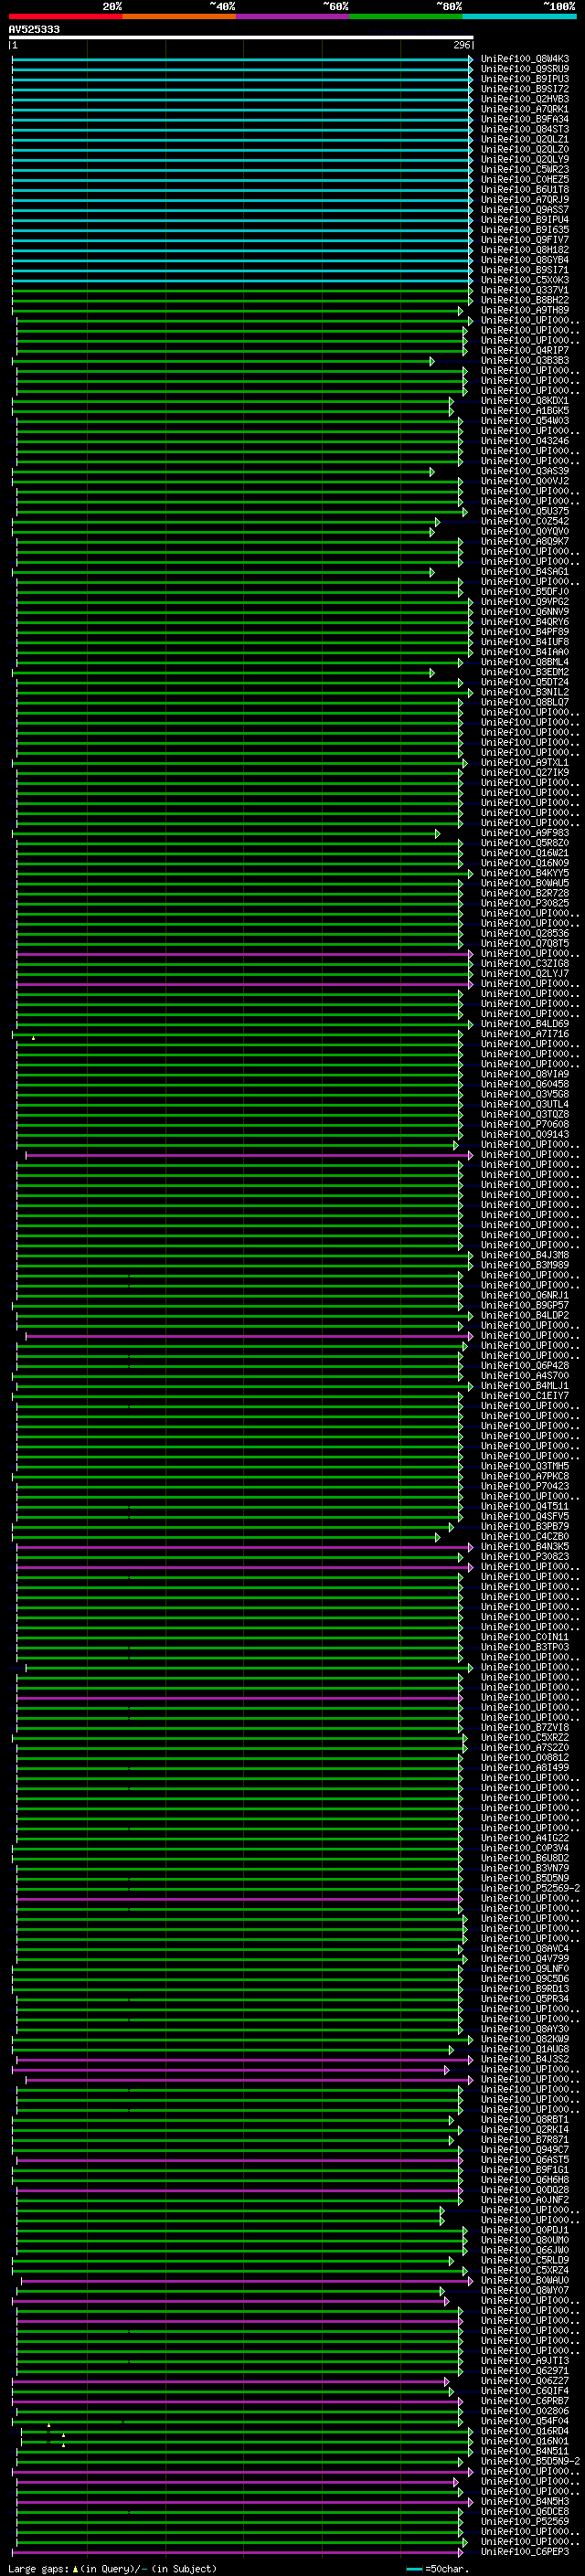The image size is (585, 2576).
Task: Select hit UniRef100_B4J3S2
Action: [524, 2059]
